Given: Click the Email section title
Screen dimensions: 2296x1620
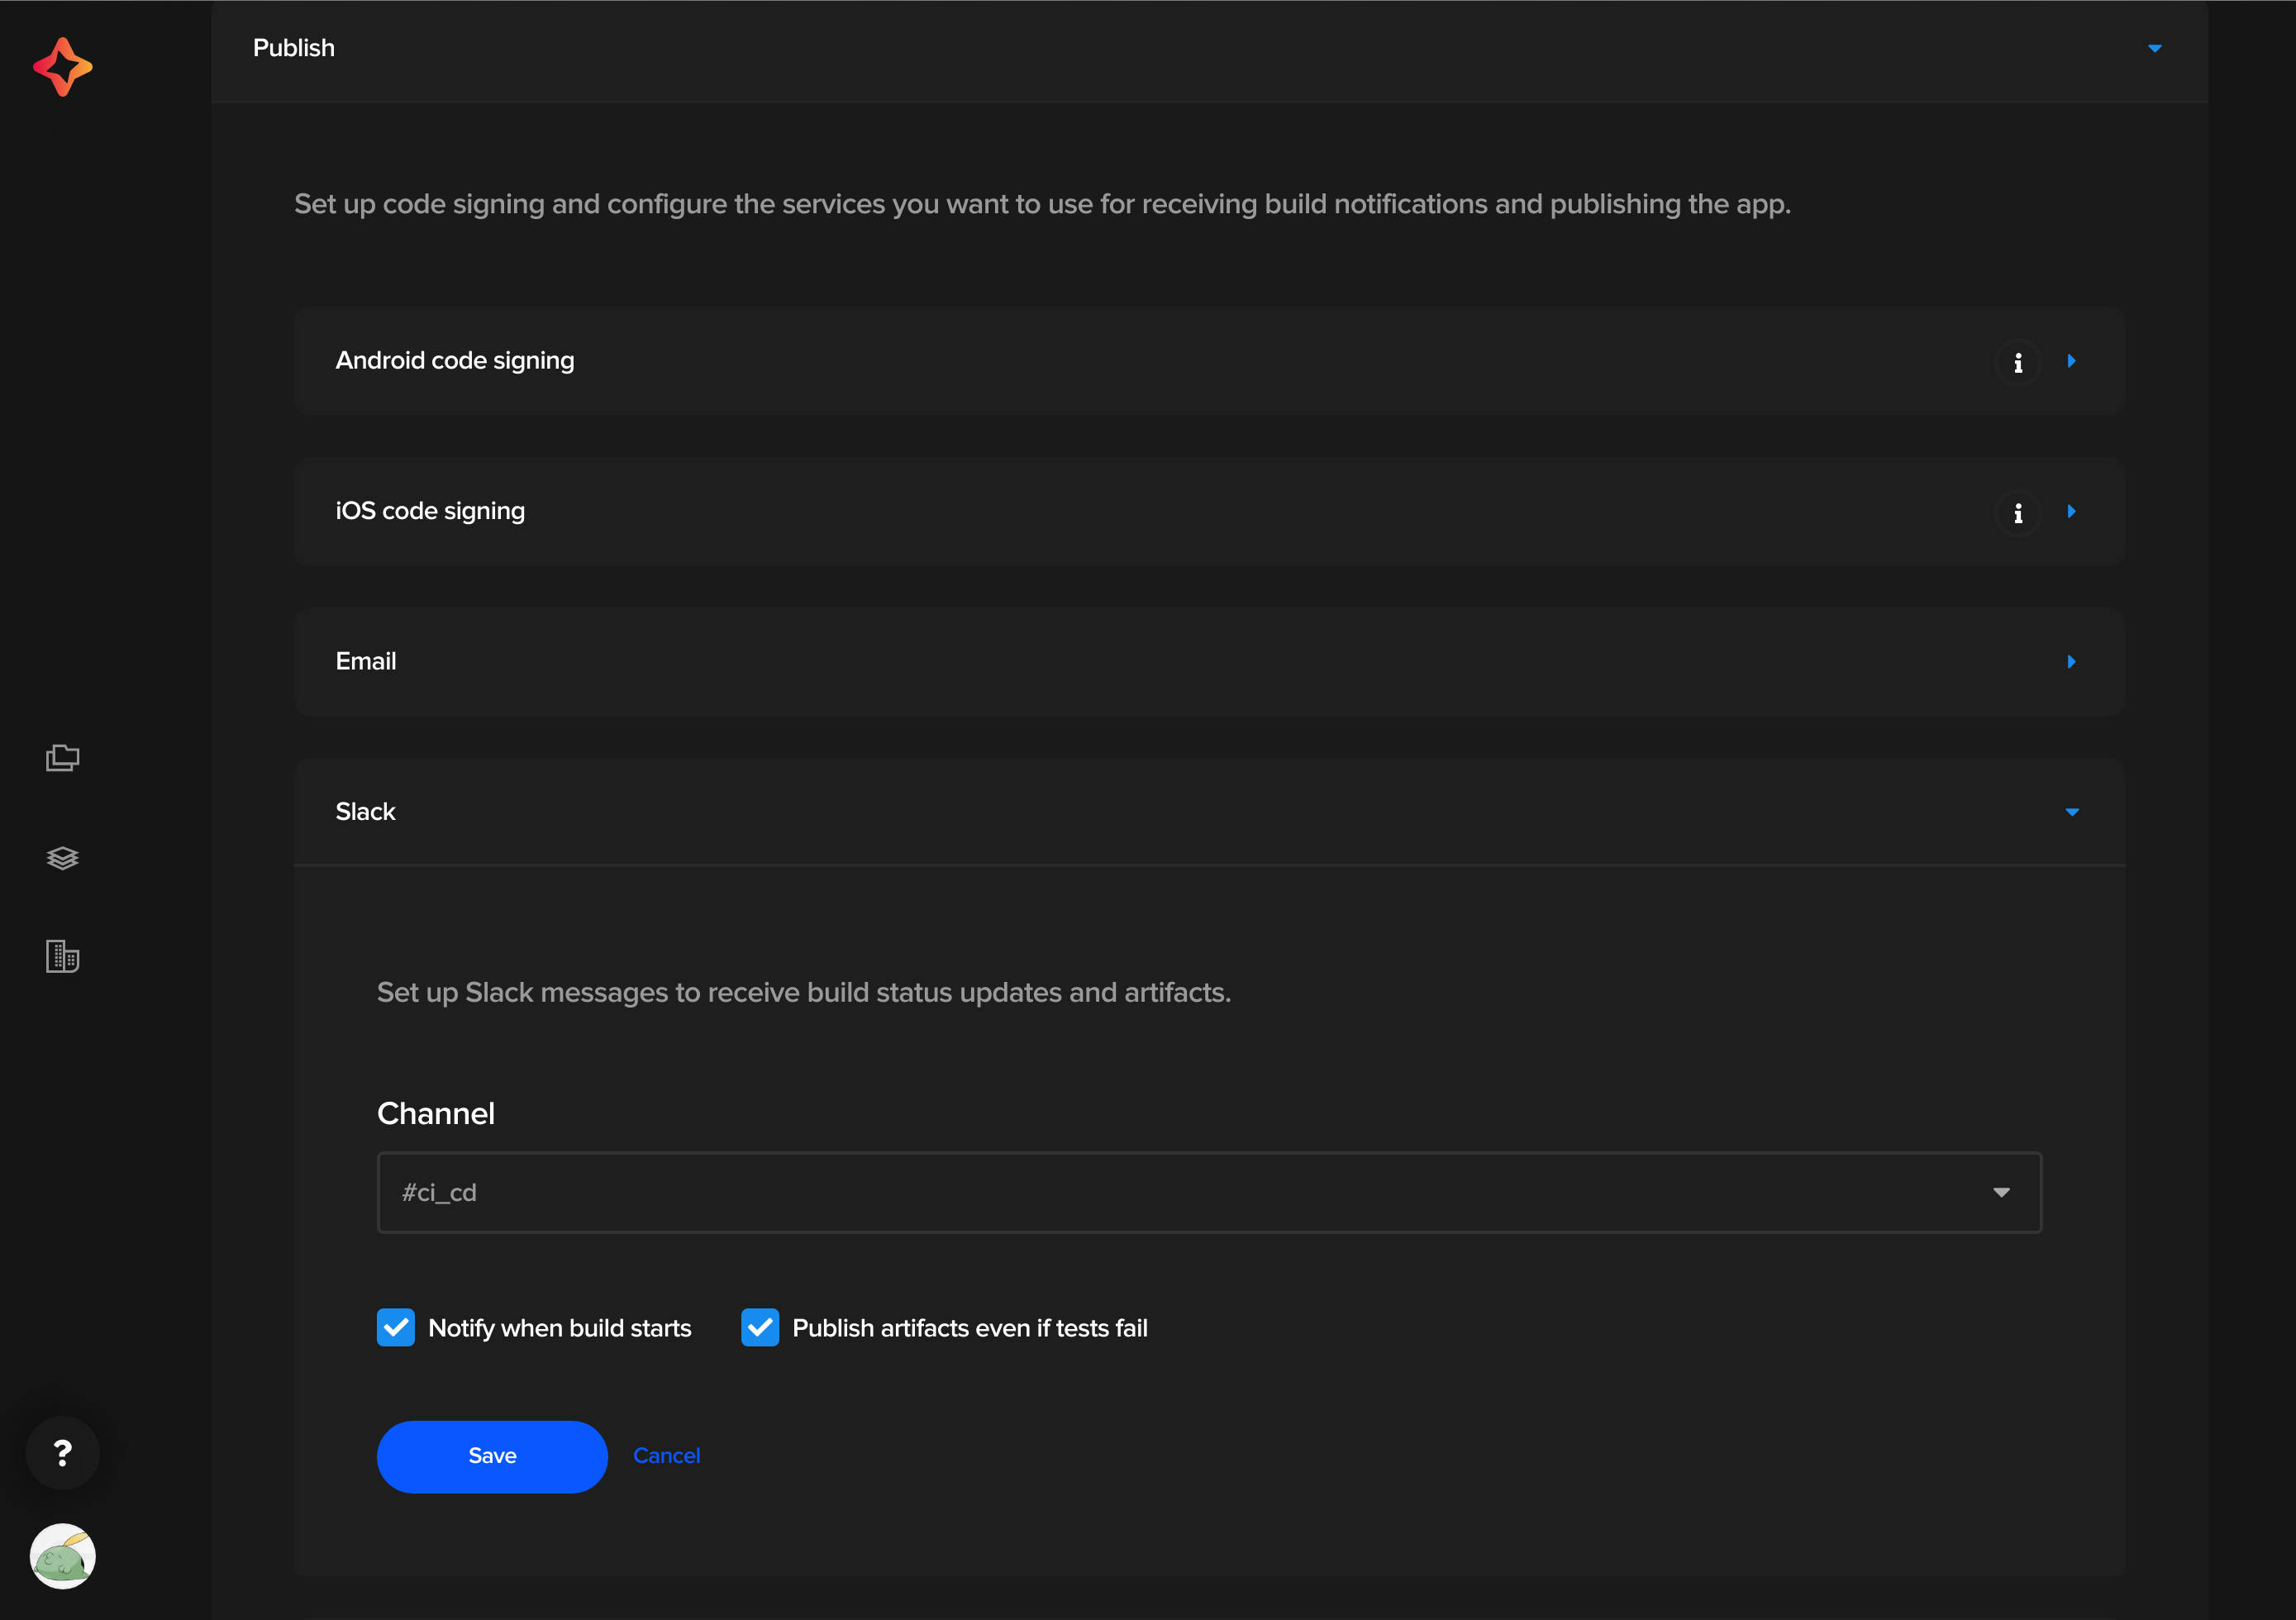Looking at the screenshot, I should [366, 662].
